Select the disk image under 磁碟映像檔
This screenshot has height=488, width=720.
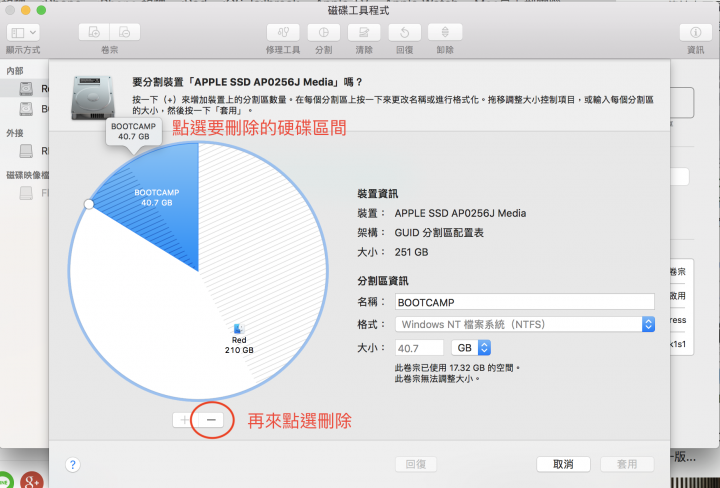(x=25, y=193)
